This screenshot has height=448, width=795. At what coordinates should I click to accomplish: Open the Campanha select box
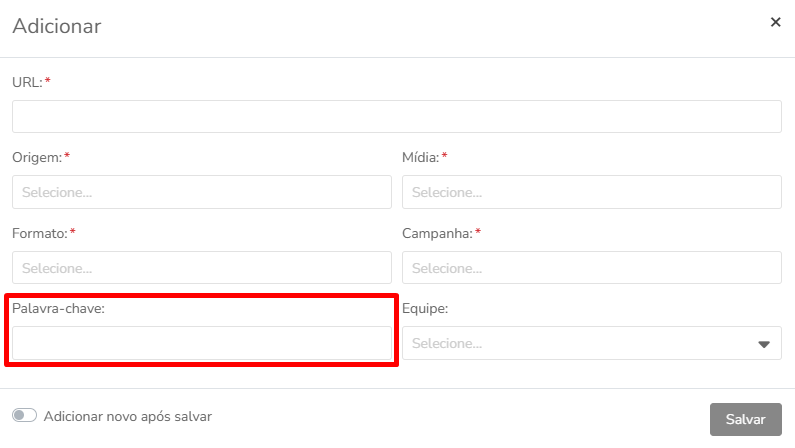[592, 268]
